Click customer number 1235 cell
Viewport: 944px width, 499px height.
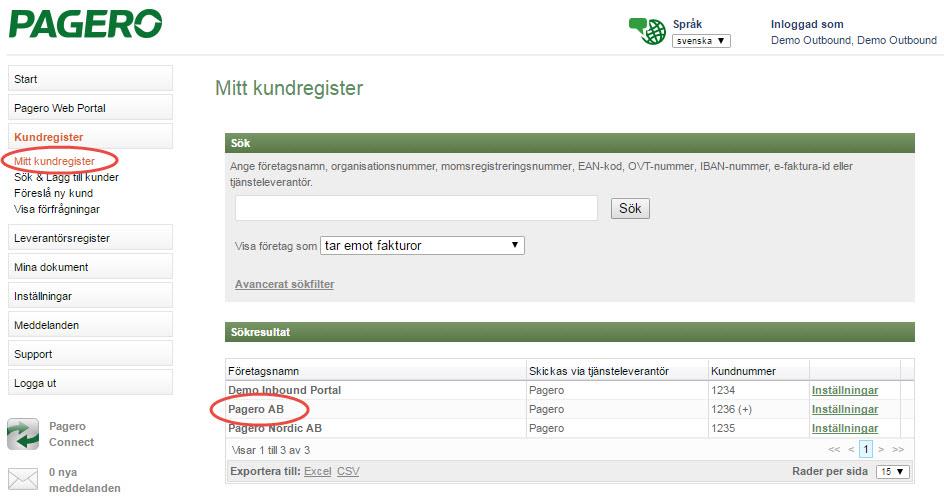(x=723, y=428)
